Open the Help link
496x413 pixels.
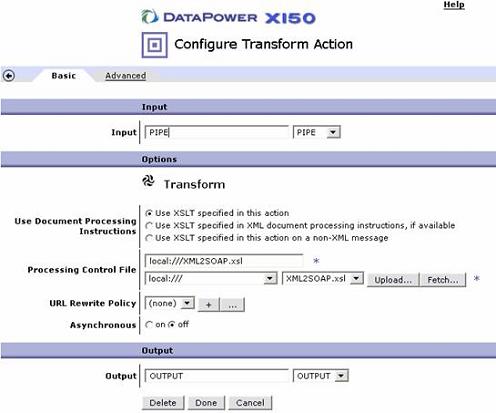(454, 5)
